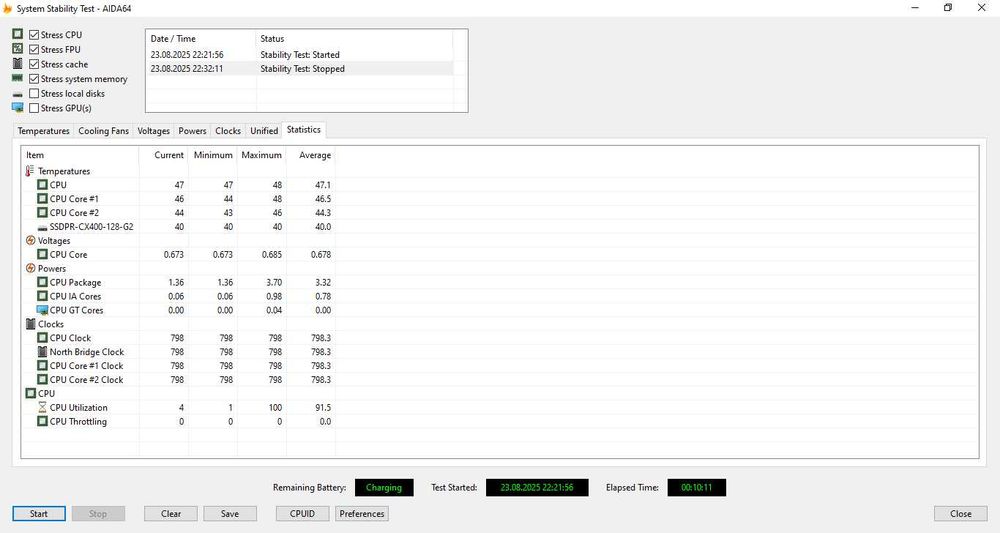Click the CPU Clock row icon

[43, 338]
